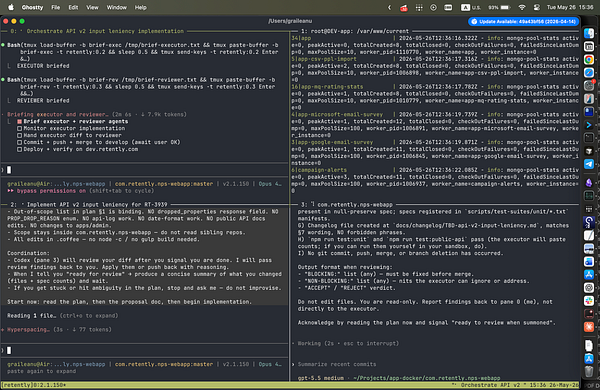Open the Trash in the Dock

589,371
